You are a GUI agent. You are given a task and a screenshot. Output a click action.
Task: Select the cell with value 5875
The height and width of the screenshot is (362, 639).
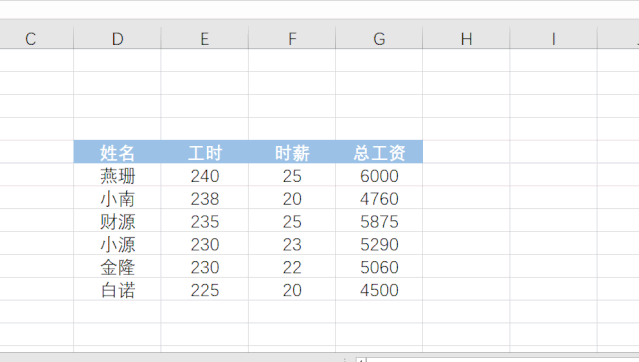coord(379,221)
